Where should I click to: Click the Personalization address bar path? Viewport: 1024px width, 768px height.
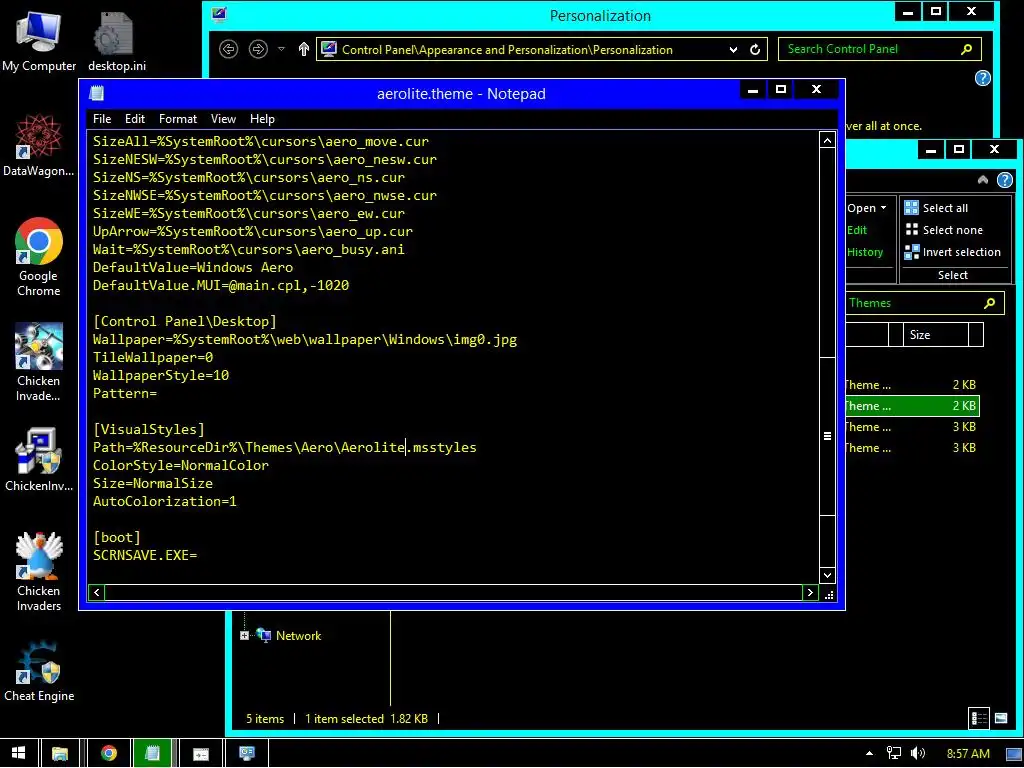[x=507, y=50]
